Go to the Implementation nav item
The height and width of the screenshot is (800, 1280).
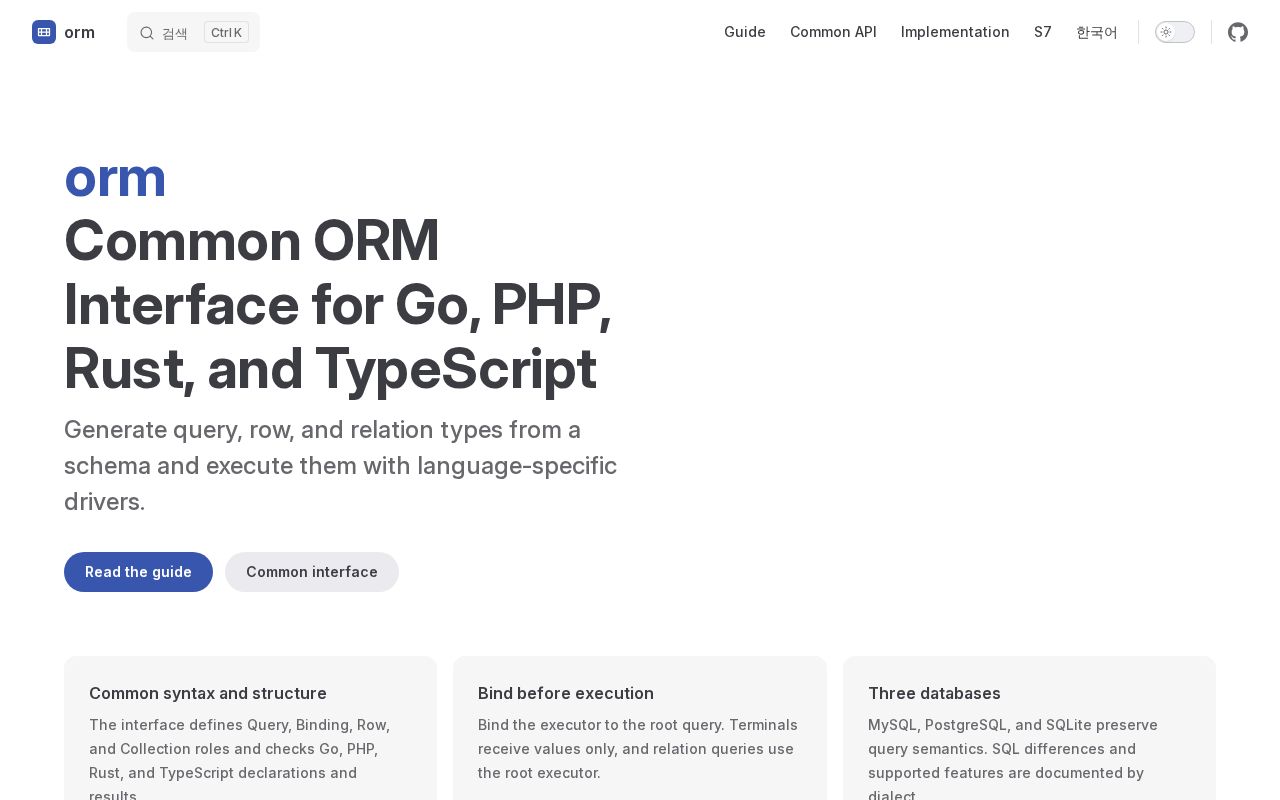point(955,32)
